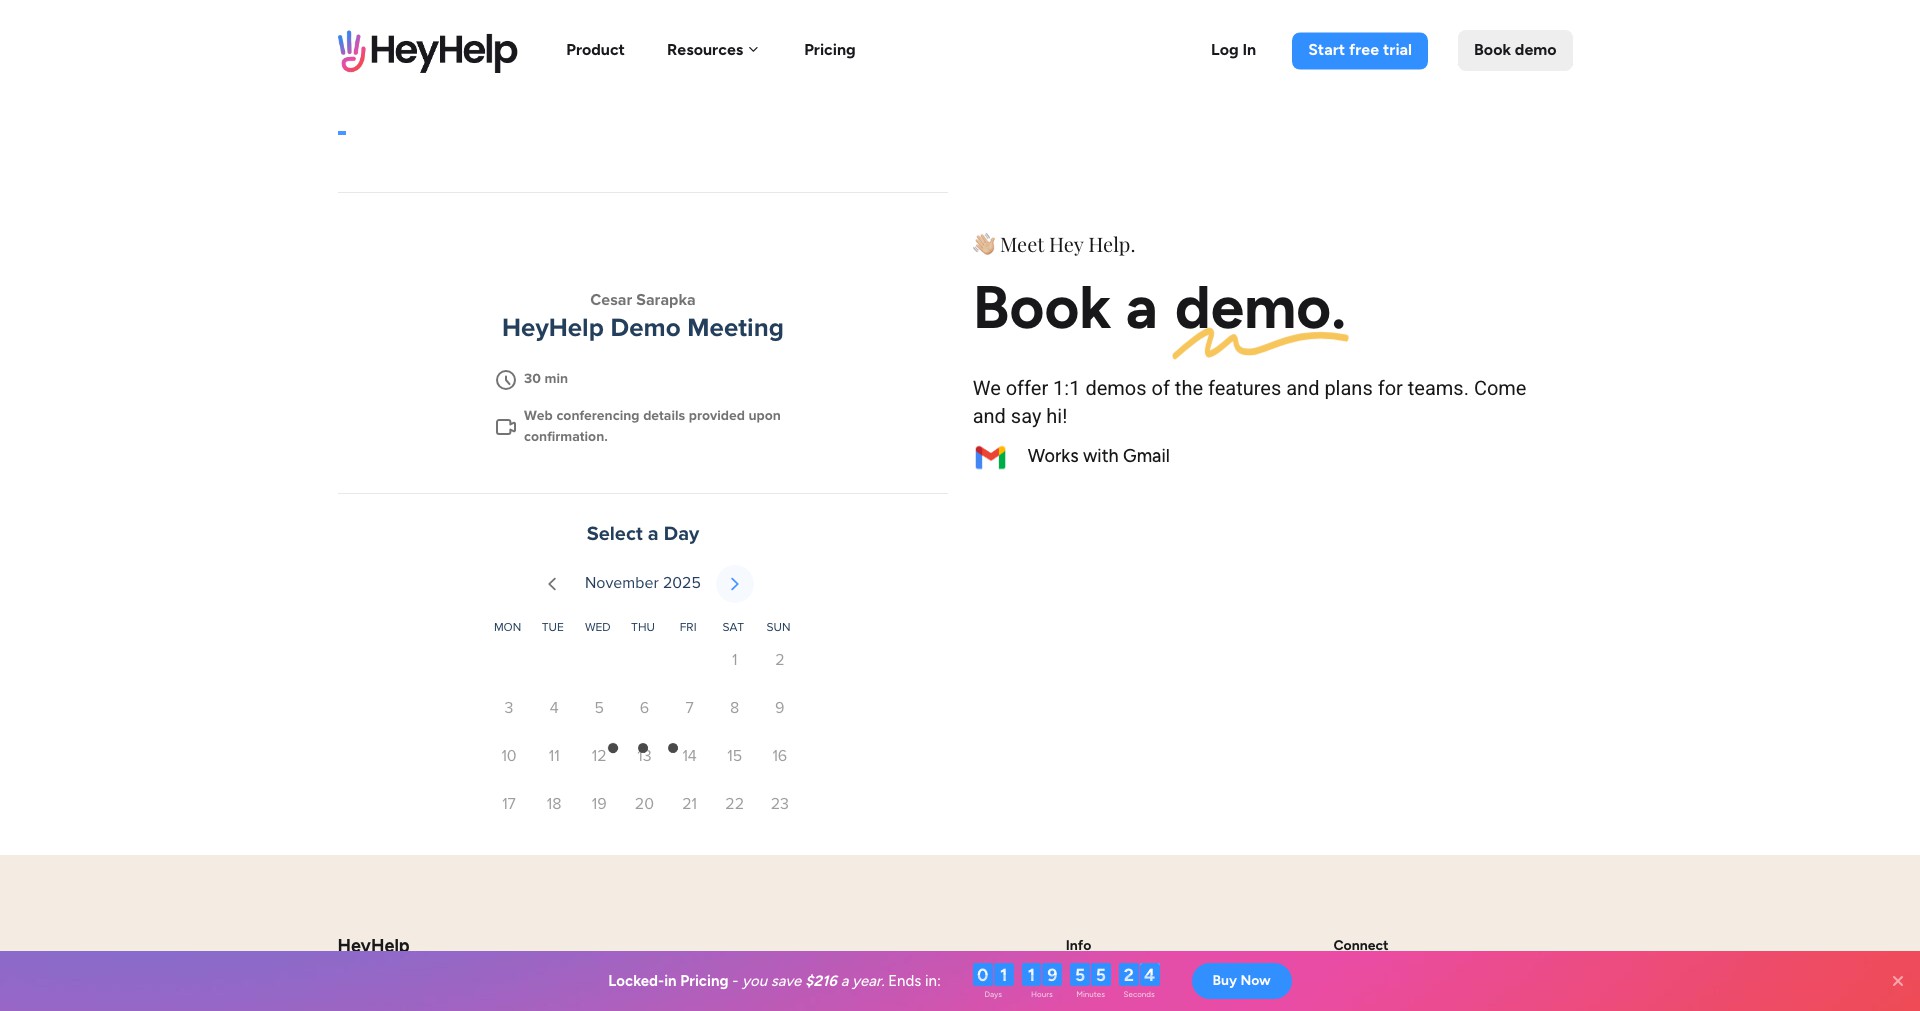This screenshot has width=1920, height=1011.
Task: Go to previous month in calendar
Action: coord(552,584)
